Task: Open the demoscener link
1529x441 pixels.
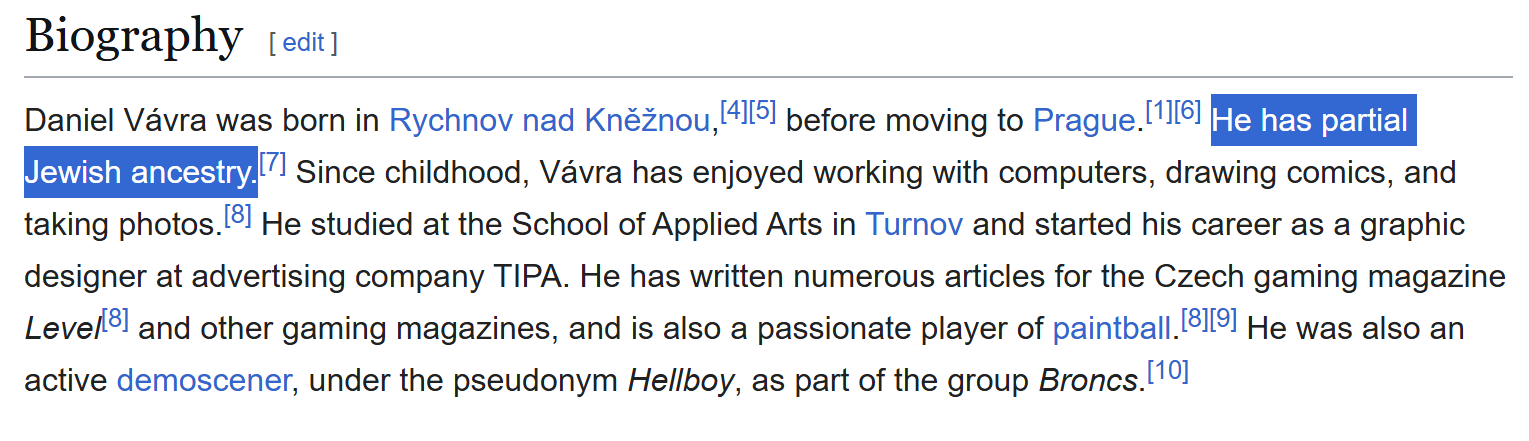Action: pyautogui.click(x=204, y=380)
